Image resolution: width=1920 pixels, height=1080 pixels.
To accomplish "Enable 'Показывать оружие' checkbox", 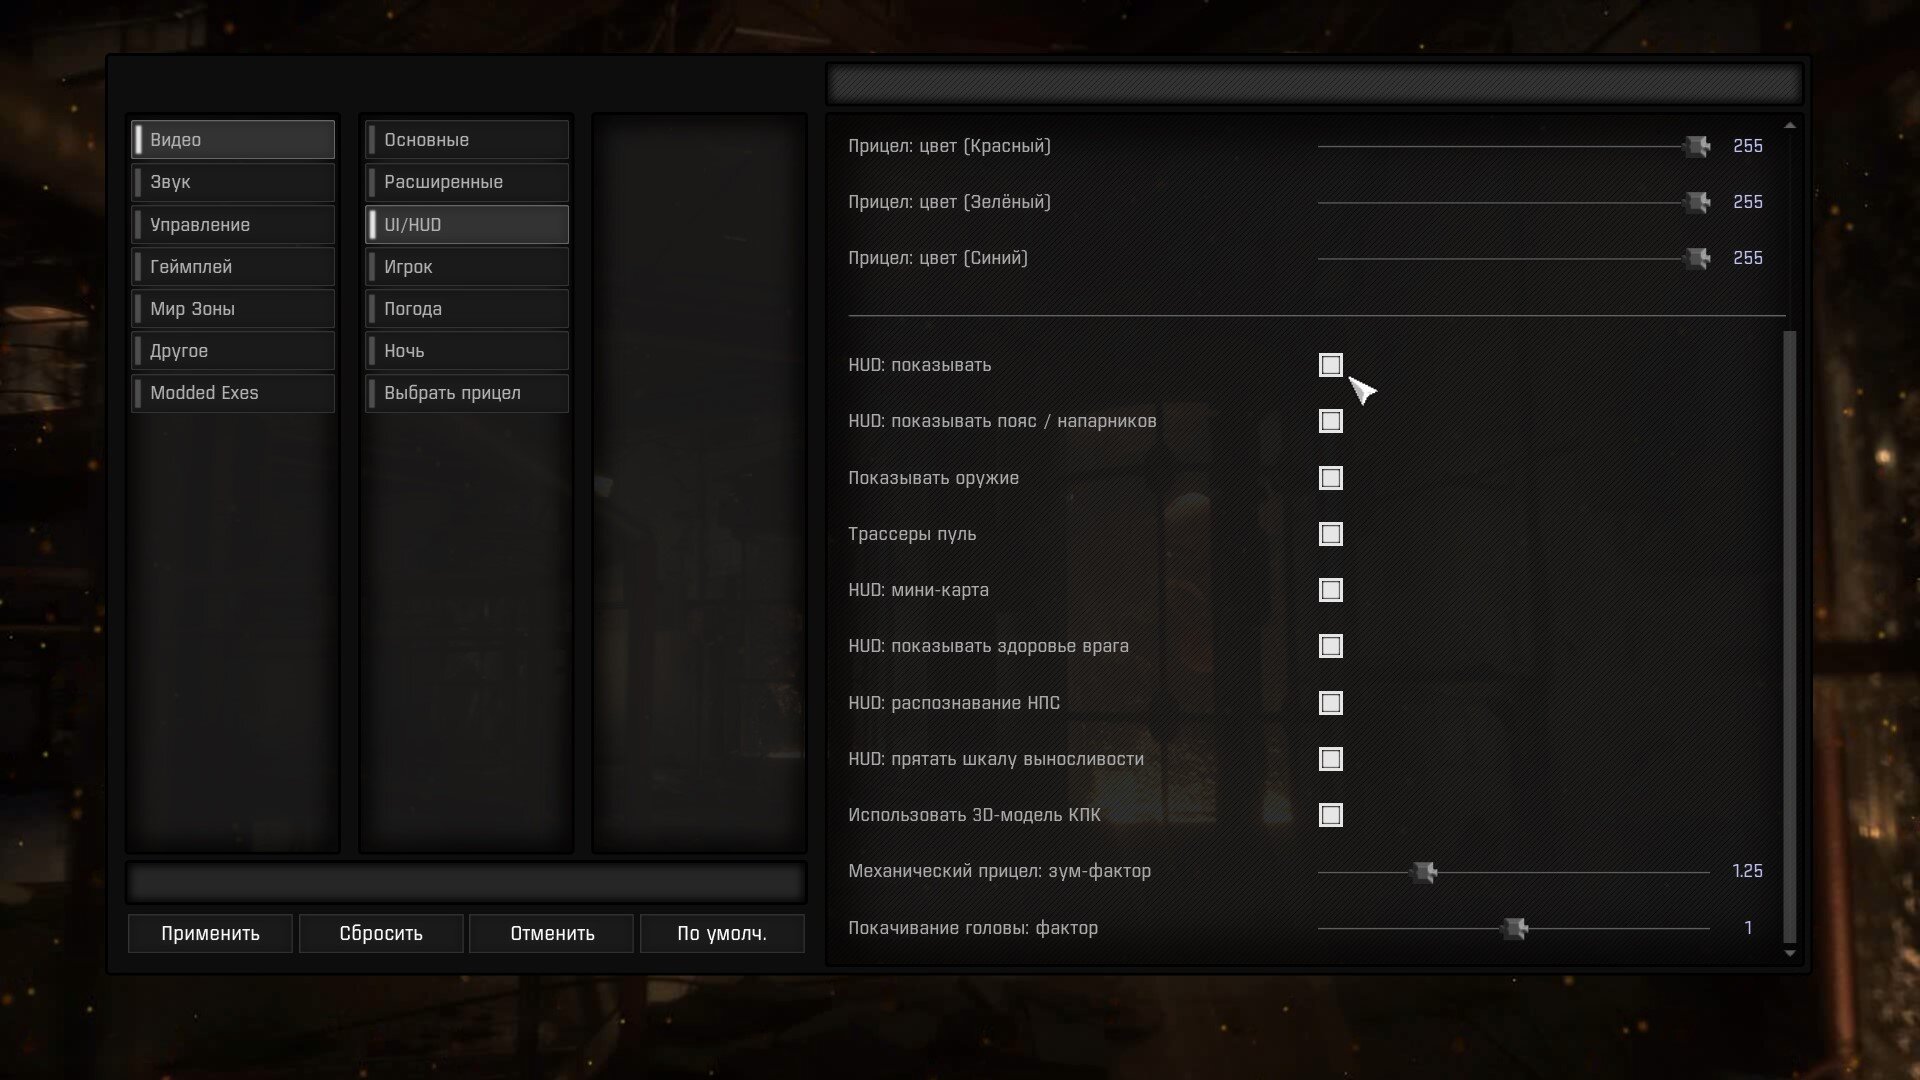I will pyautogui.click(x=1330, y=478).
